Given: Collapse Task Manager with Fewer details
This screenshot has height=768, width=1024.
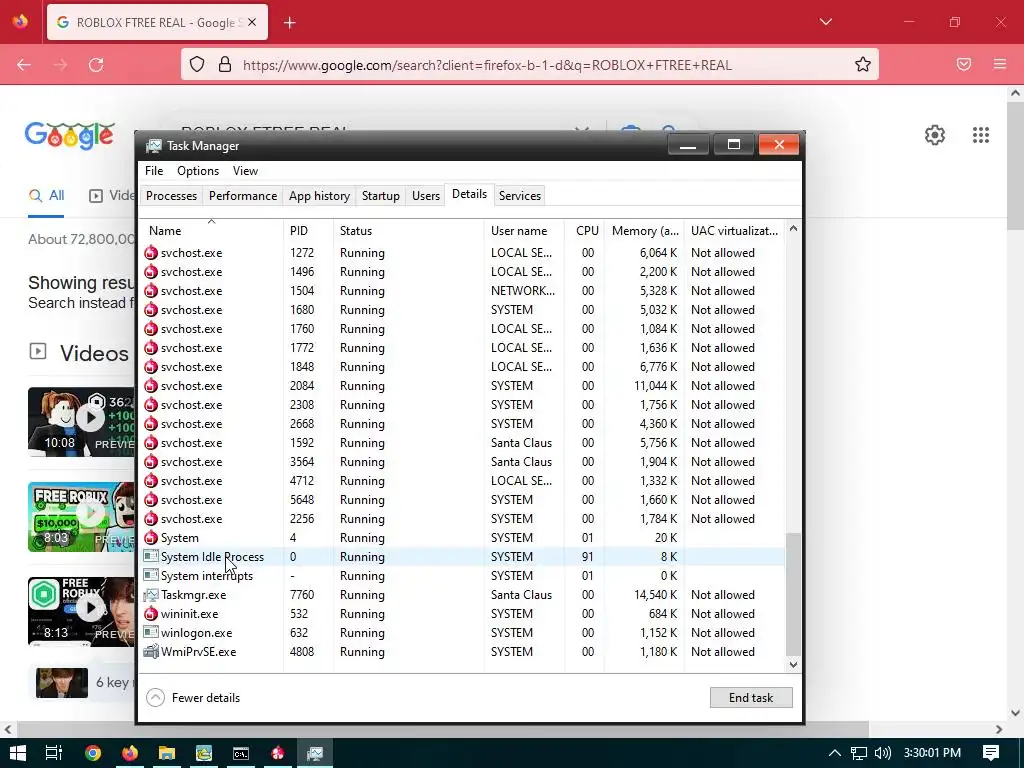Looking at the screenshot, I should pos(193,697).
